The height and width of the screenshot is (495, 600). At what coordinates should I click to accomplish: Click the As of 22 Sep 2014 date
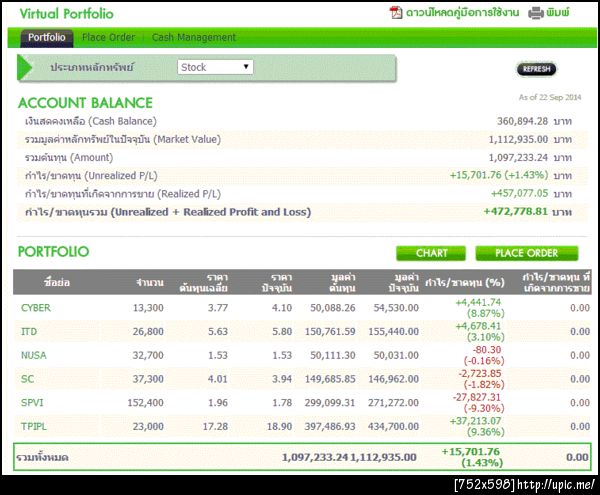[x=550, y=97]
